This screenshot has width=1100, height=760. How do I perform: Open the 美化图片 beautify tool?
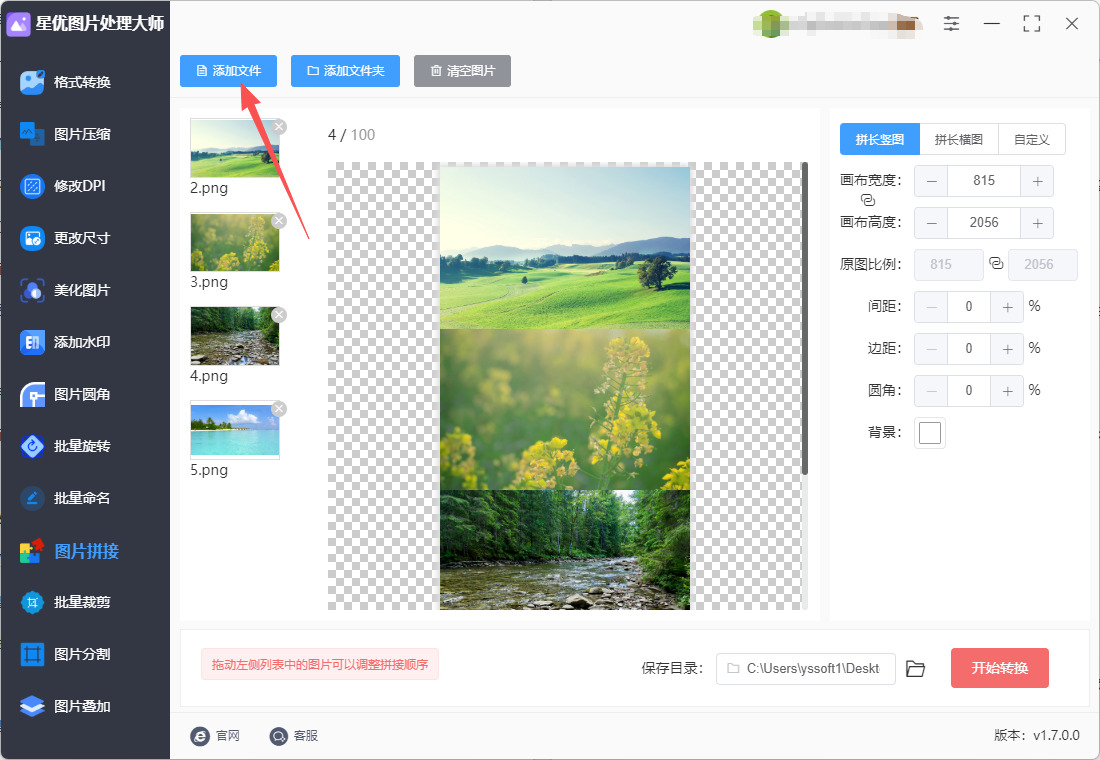click(66, 290)
